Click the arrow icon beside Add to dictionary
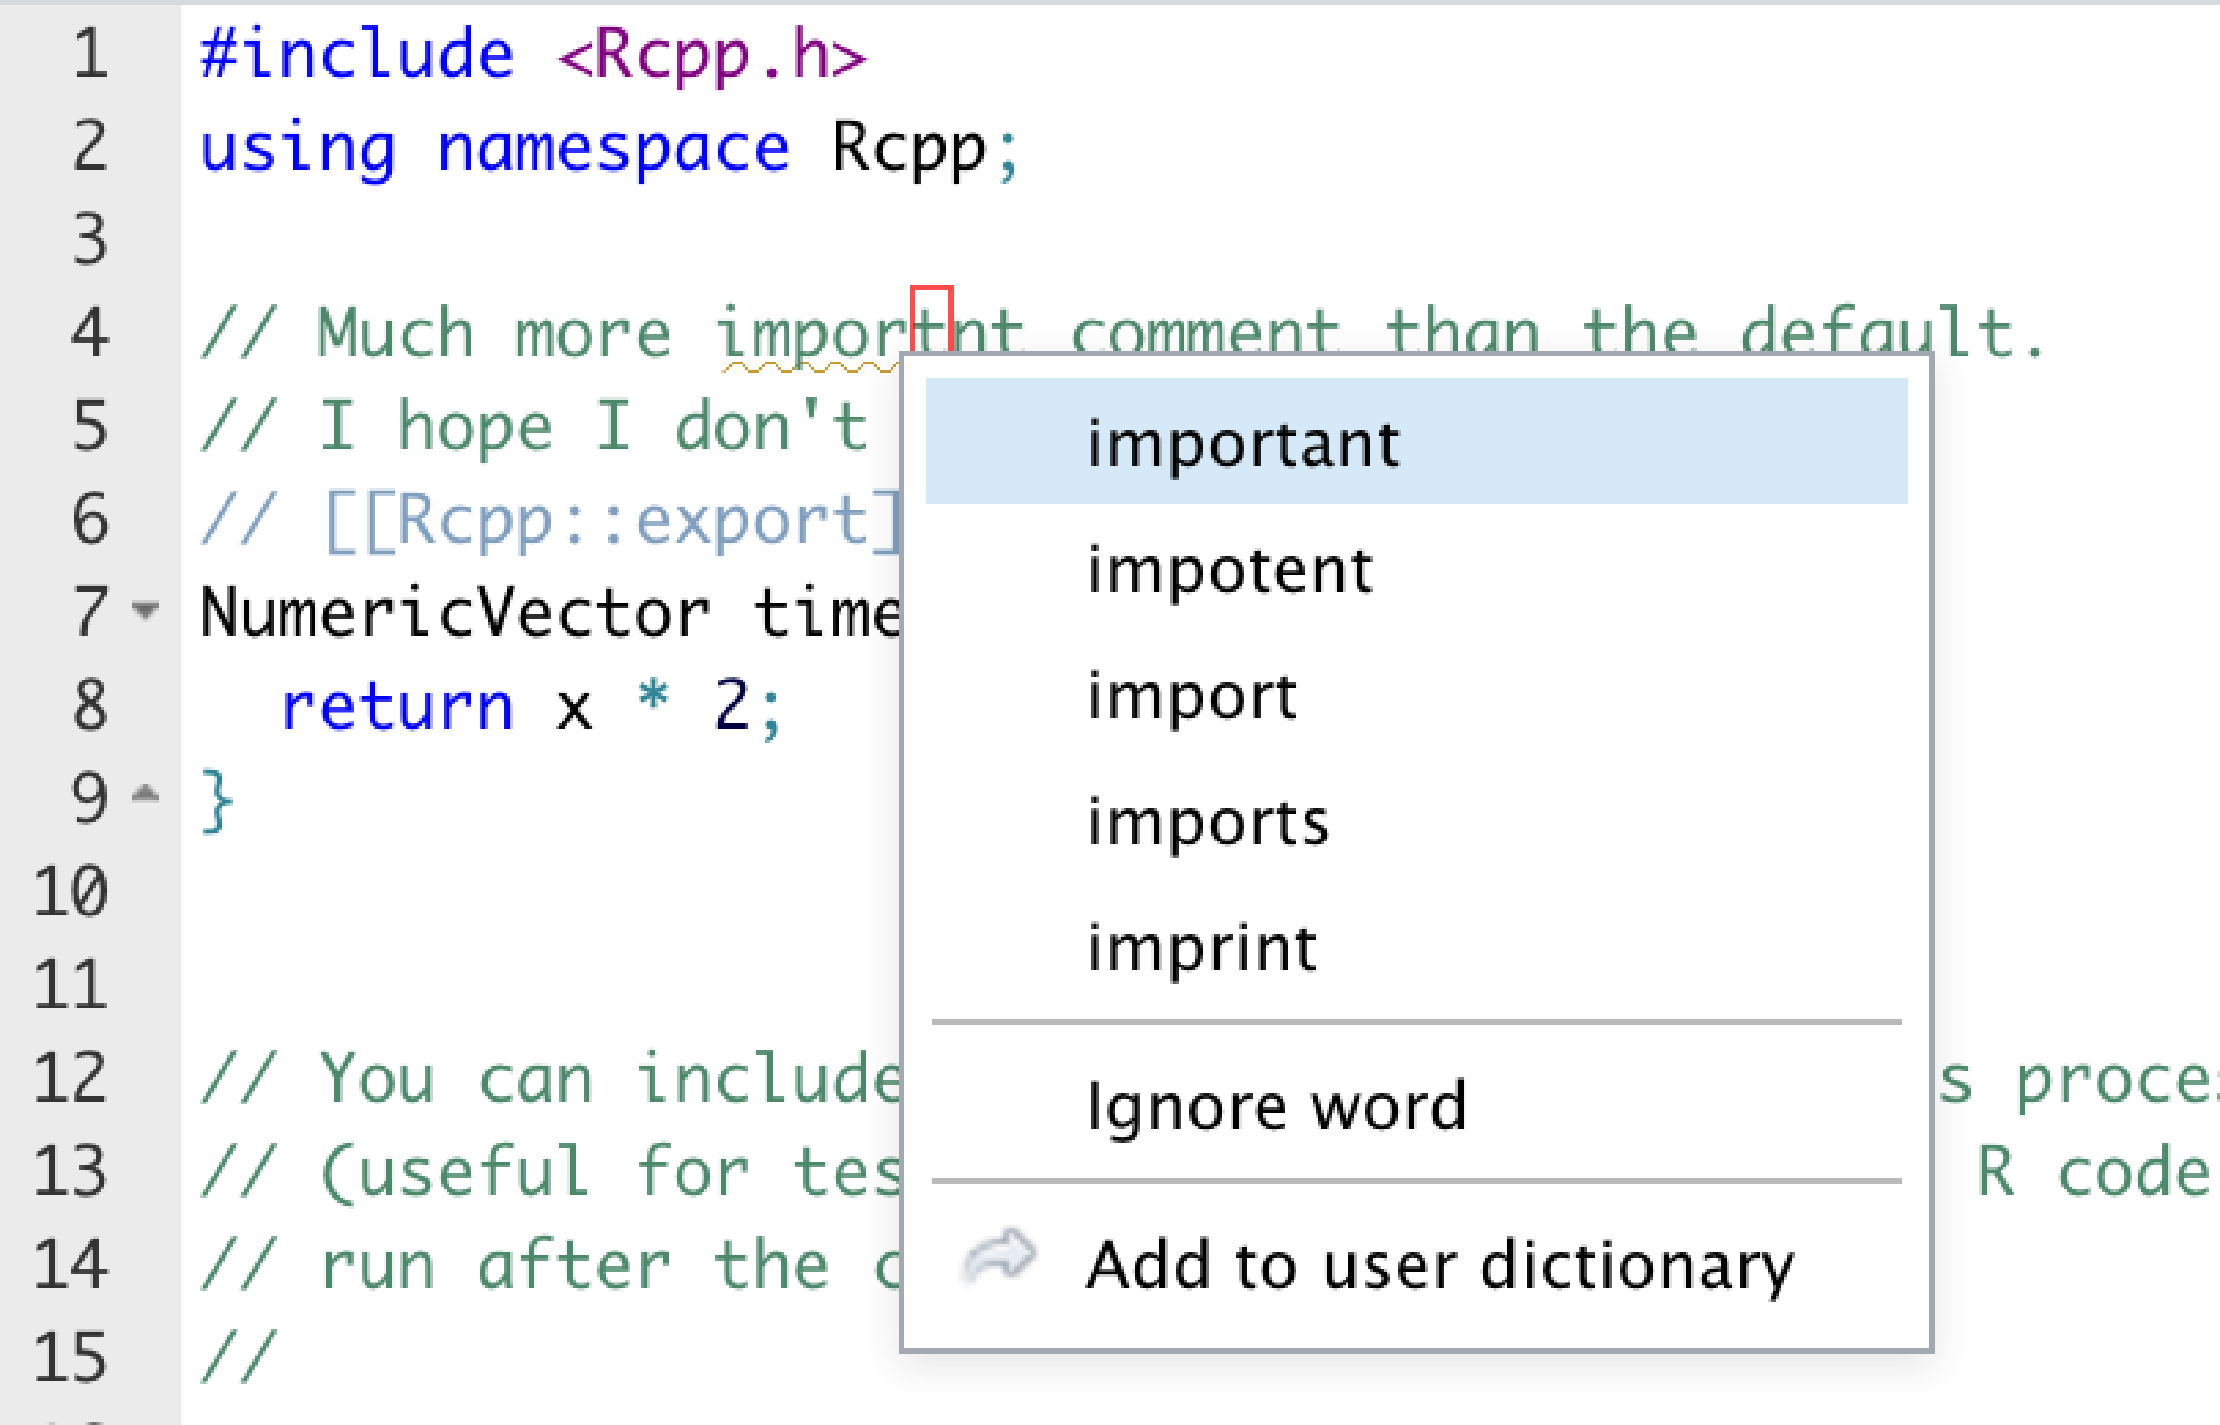Screen dimensions: 2220x1425 coord(998,1256)
